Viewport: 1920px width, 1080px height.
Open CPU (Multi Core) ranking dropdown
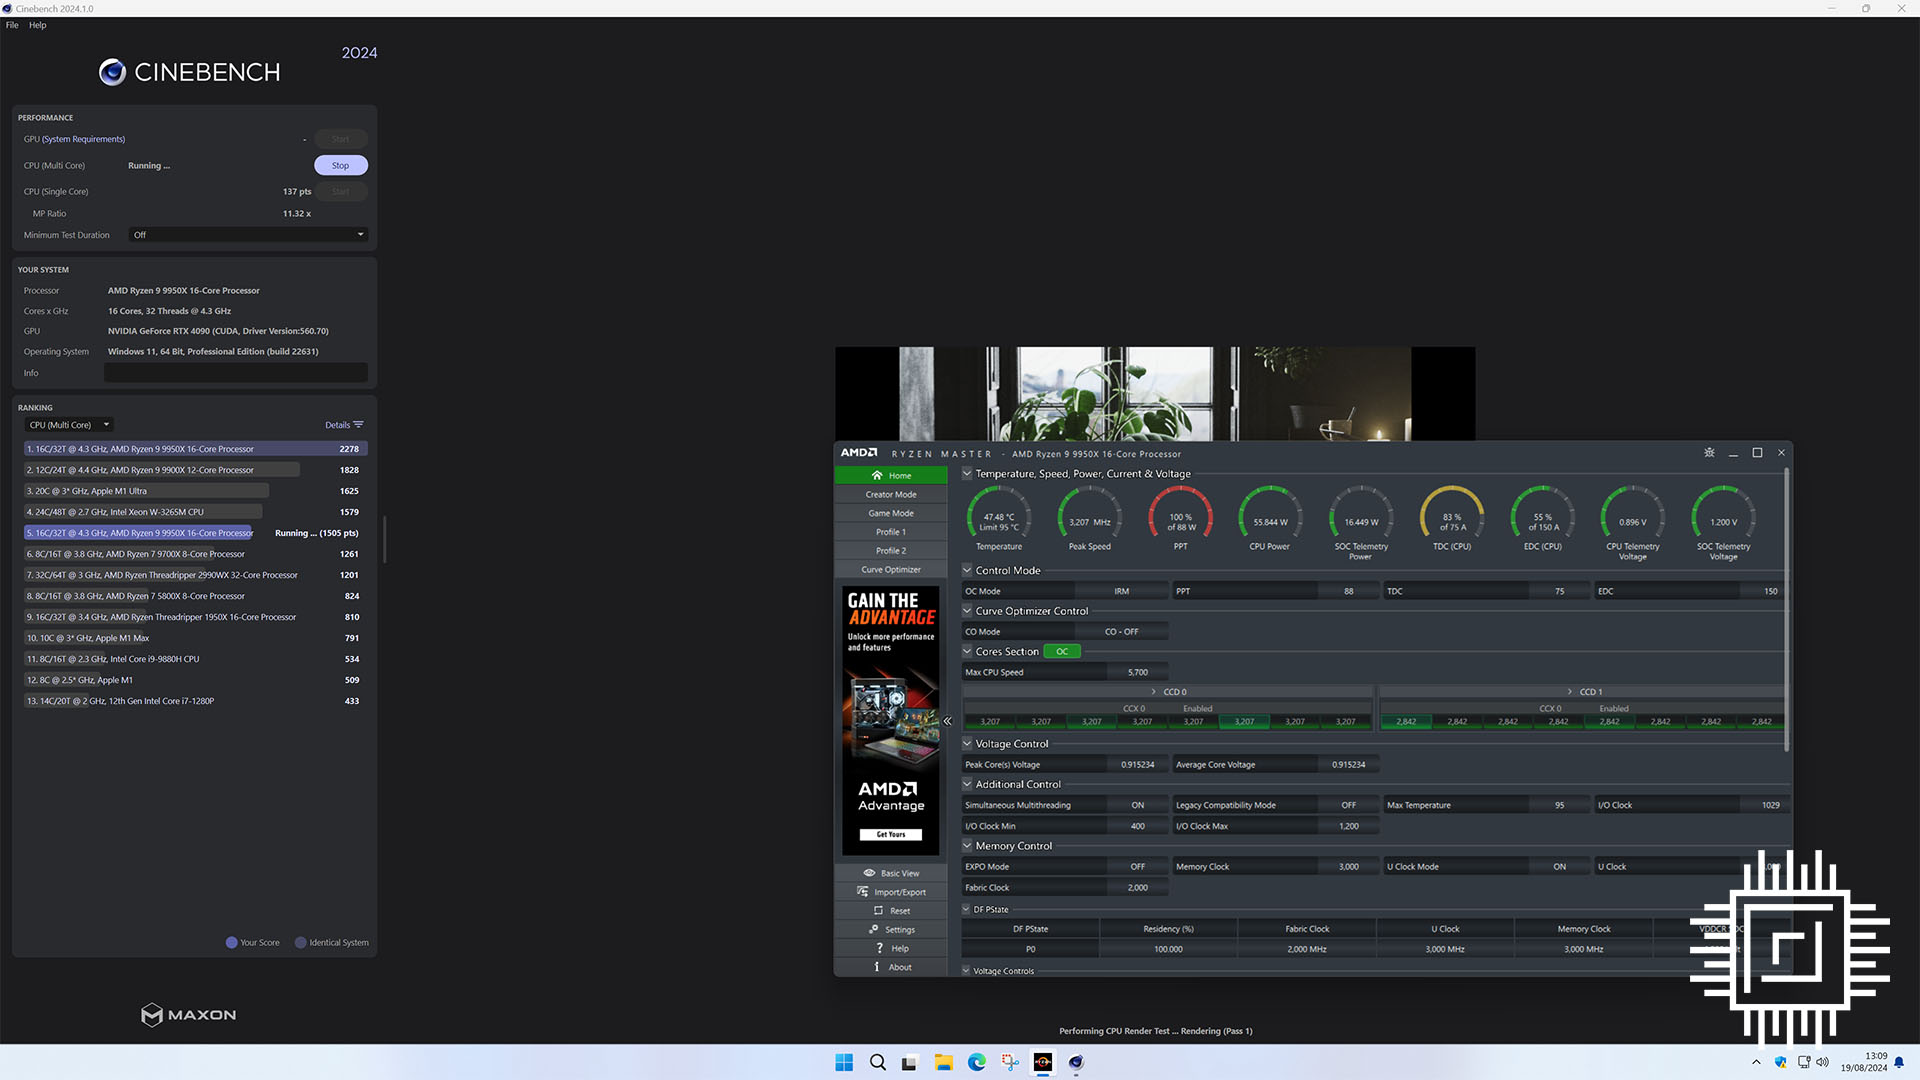click(x=68, y=425)
